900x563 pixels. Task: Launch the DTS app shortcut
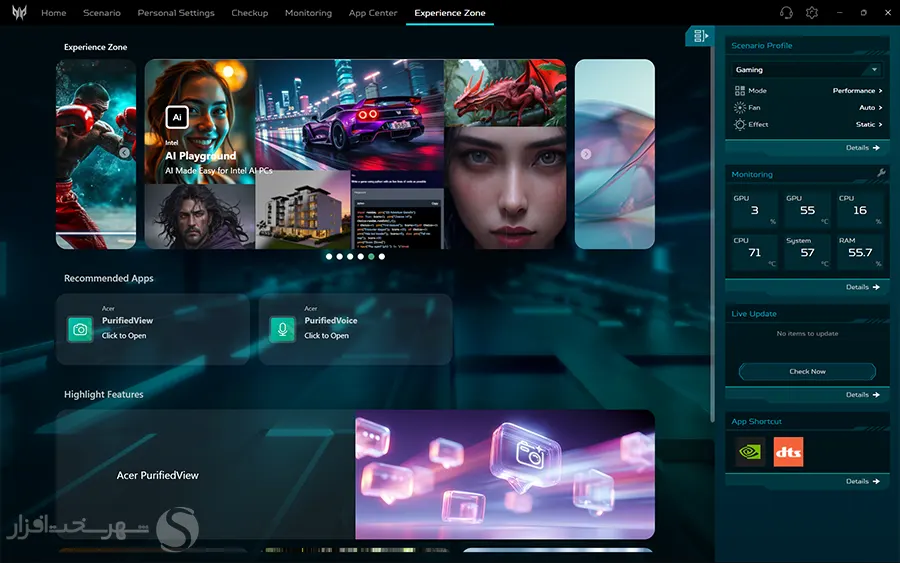788,452
